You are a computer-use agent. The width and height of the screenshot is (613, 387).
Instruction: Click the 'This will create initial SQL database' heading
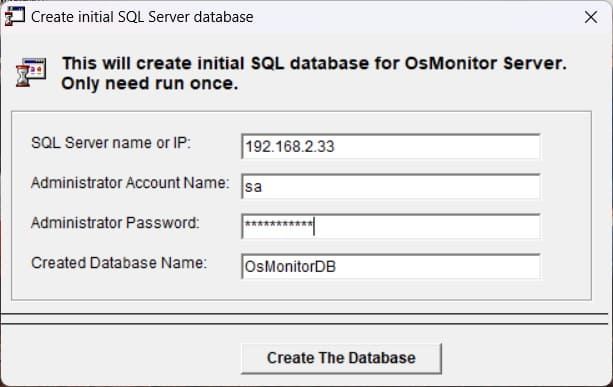314,73
